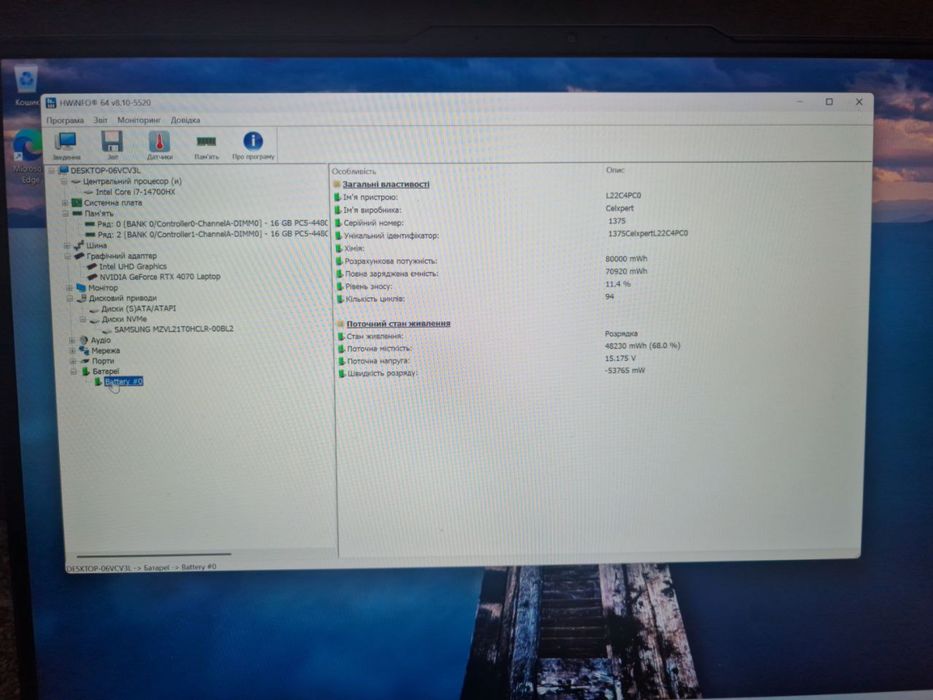Expand the Порти tree node

coord(73,361)
